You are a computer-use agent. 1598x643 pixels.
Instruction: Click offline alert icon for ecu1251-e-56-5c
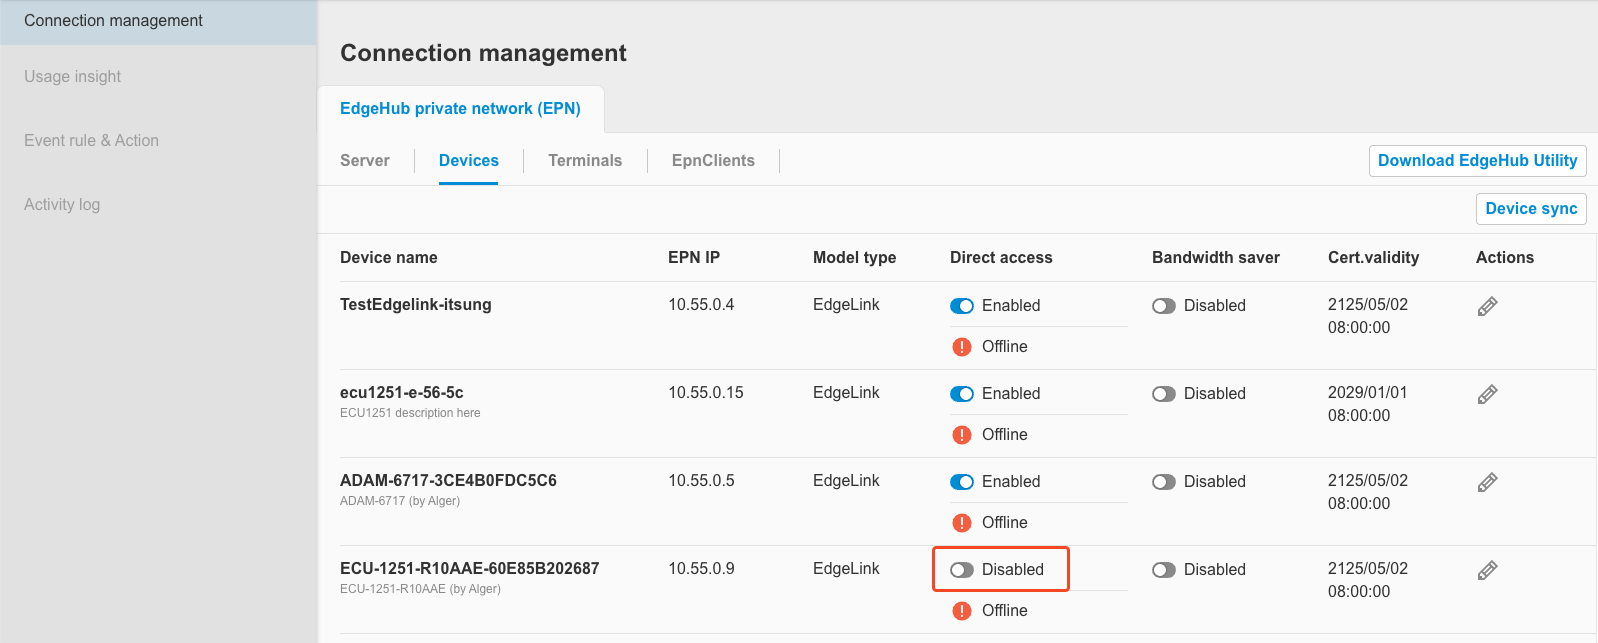[962, 435]
